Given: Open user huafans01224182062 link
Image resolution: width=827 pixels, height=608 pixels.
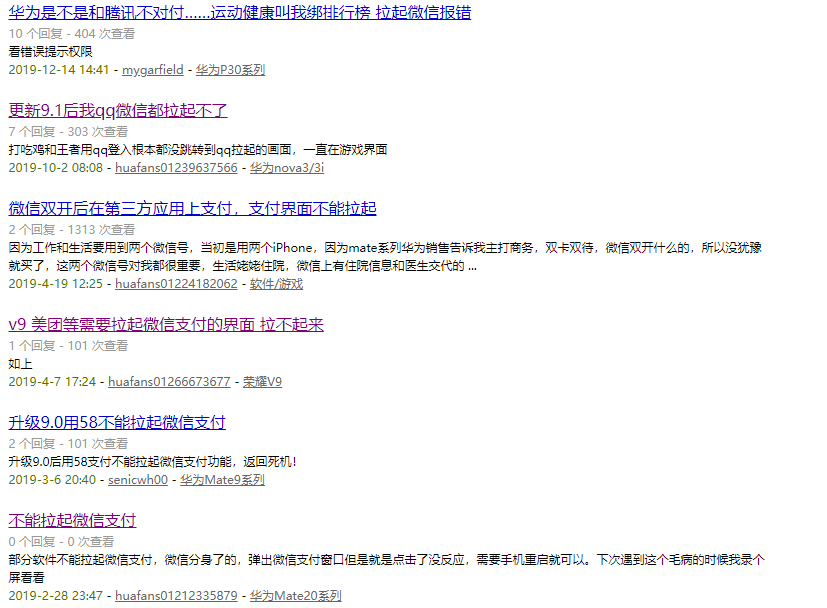Looking at the screenshot, I should (176, 284).
